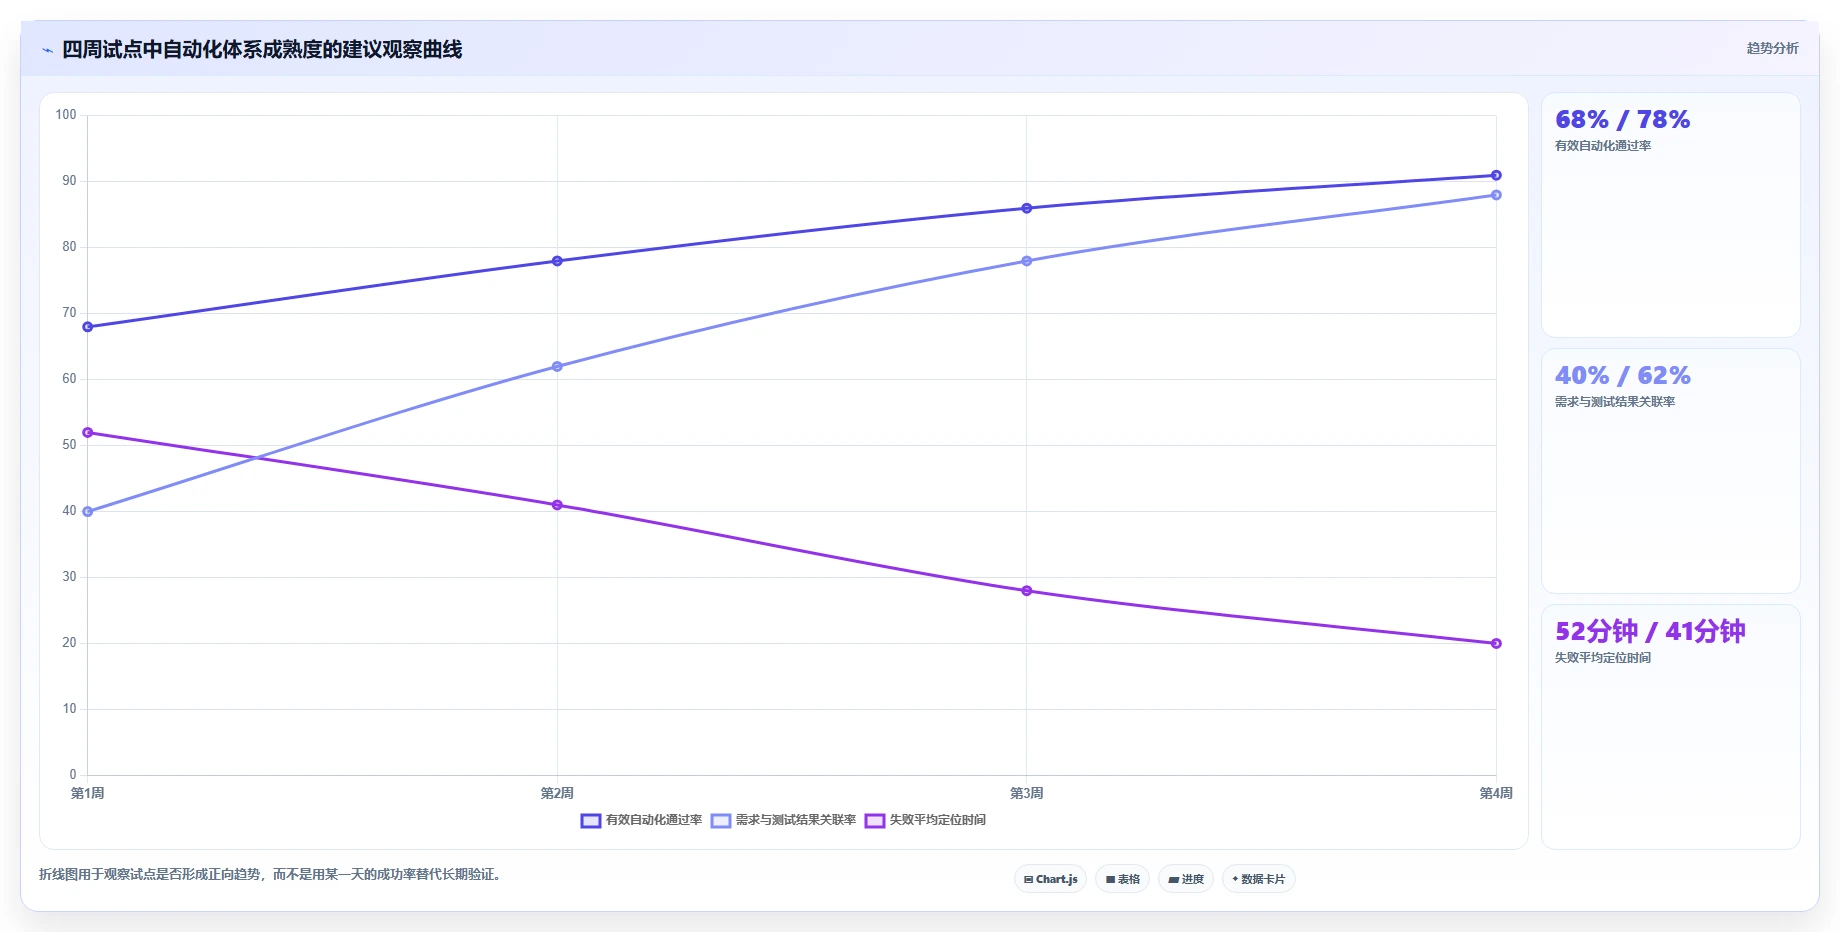The height and width of the screenshot is (932, 1840).
Task: Click the 进度 chip
Action: pos(1186,879)
